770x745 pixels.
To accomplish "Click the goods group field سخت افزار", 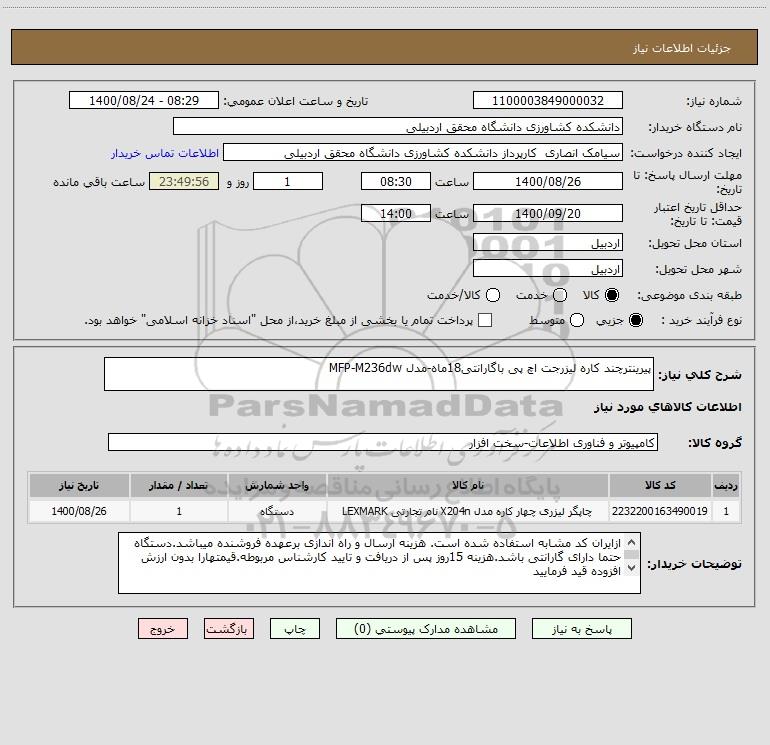I will coord(383,442).
